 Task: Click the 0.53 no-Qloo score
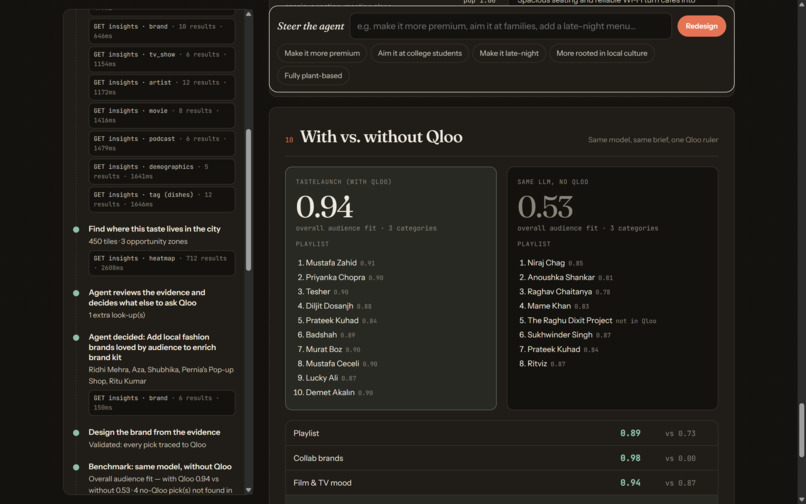[x=545, y=207]
